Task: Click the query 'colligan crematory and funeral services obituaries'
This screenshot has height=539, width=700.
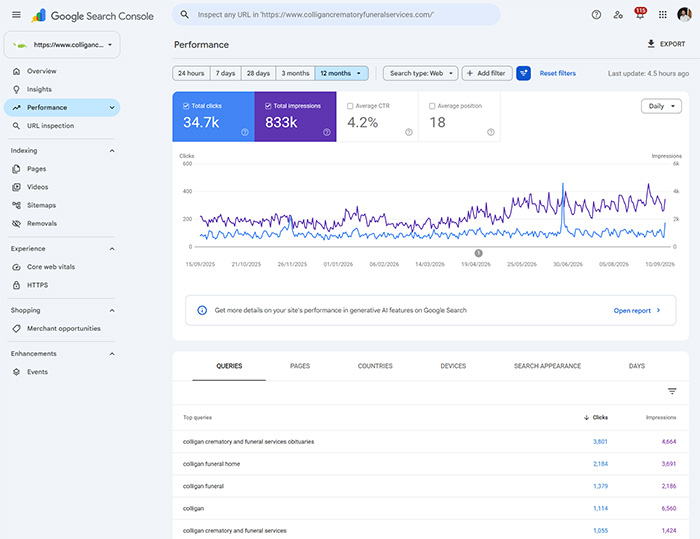Action: pos(248,442)
